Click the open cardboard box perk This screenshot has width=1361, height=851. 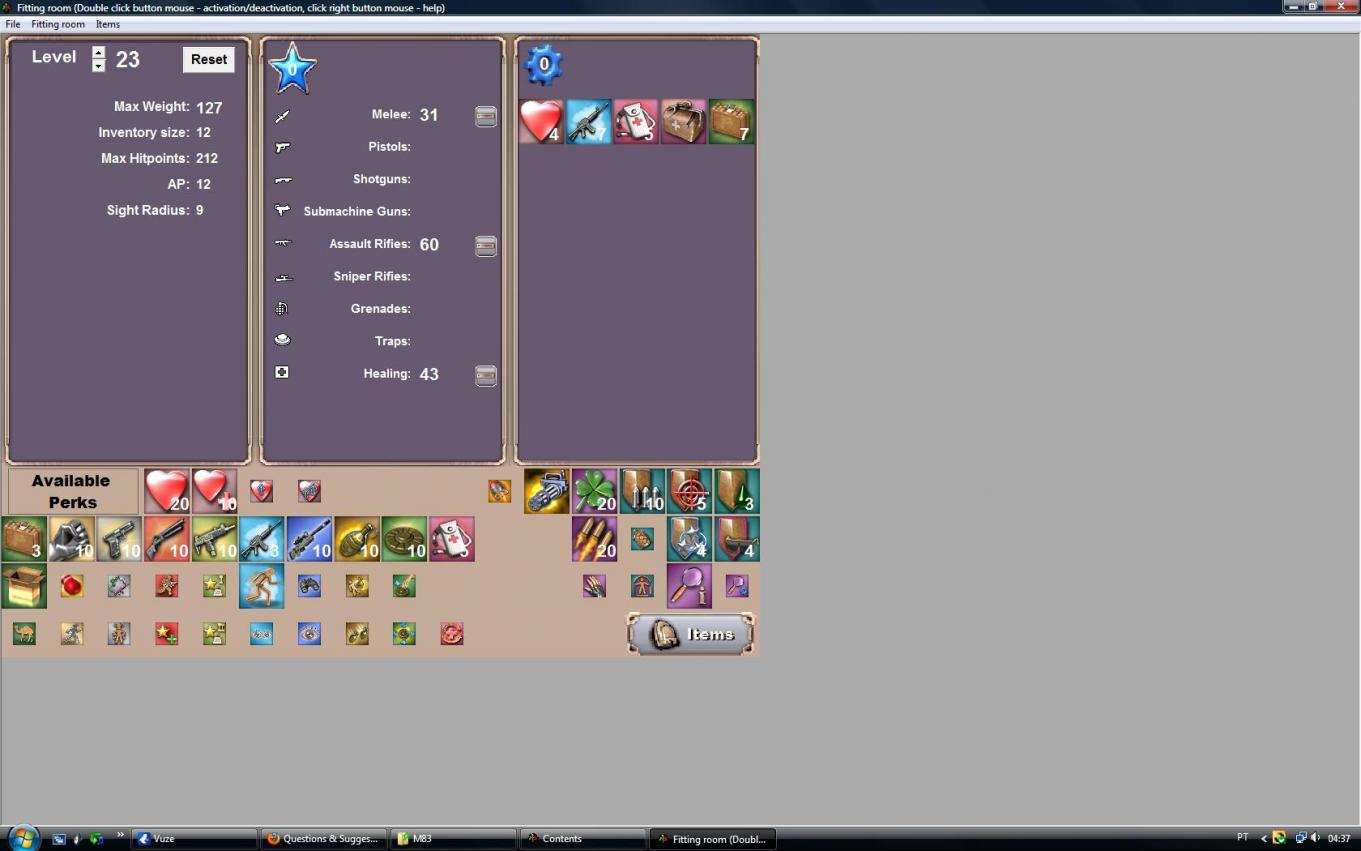(x=24, y=586)
